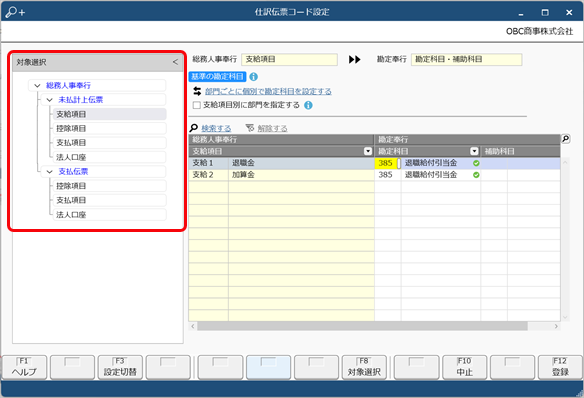This screenshot has width=584, height=398.
Task: Click the F12 登録 button
Action: coord(560,367)
